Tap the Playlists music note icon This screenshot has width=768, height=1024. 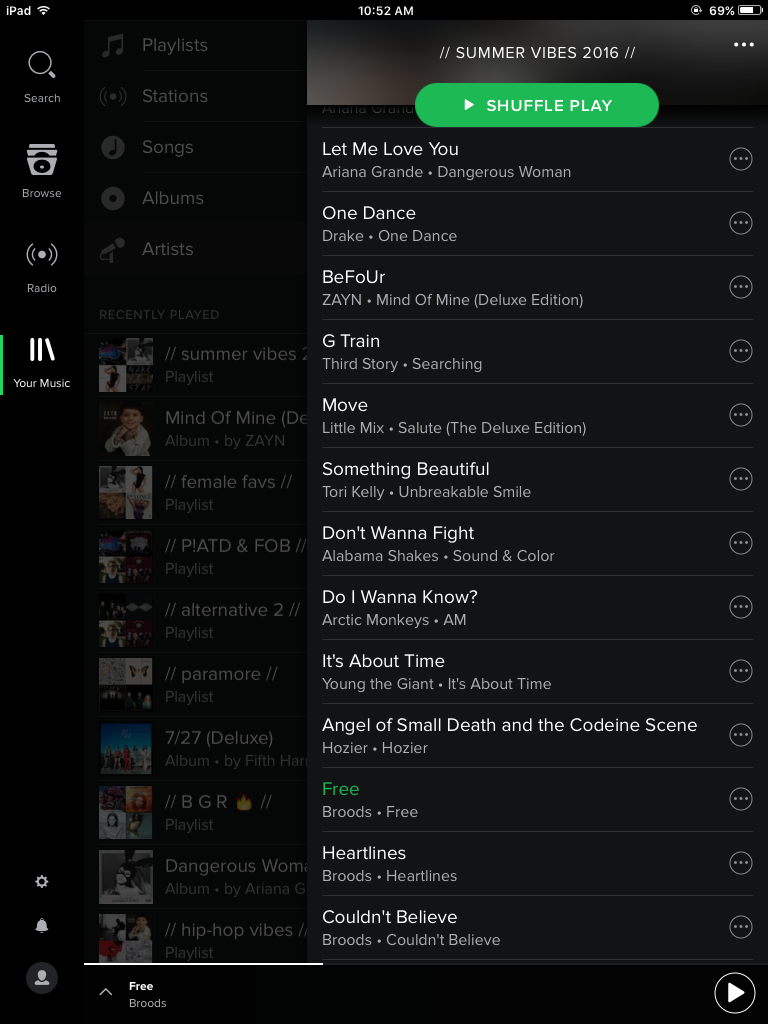pos(113,46)
